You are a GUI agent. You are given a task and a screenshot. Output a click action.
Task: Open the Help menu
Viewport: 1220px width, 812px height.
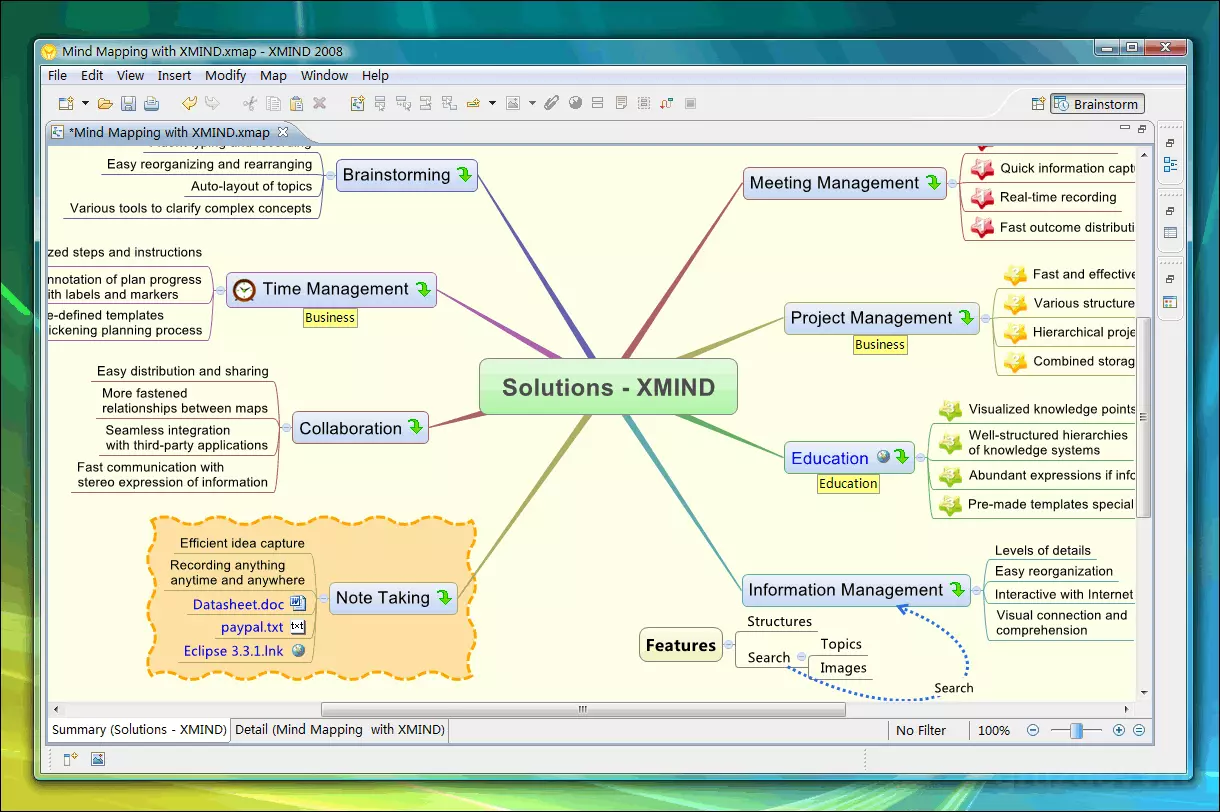(x=375, y=75)
